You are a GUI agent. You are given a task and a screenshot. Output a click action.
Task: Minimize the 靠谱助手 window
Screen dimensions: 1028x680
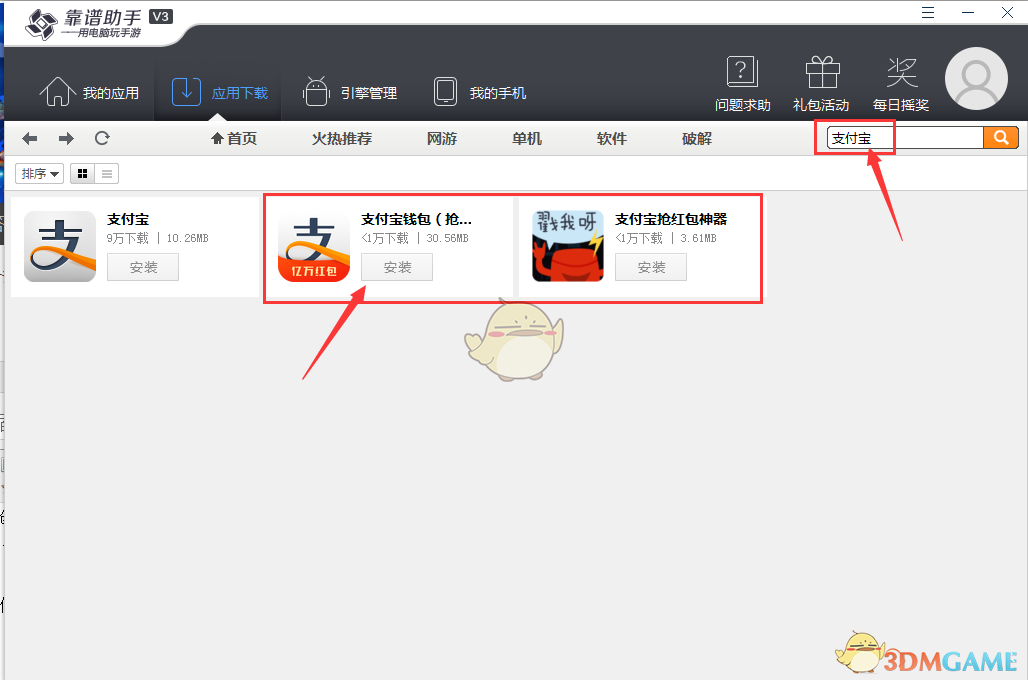(968, 12)
